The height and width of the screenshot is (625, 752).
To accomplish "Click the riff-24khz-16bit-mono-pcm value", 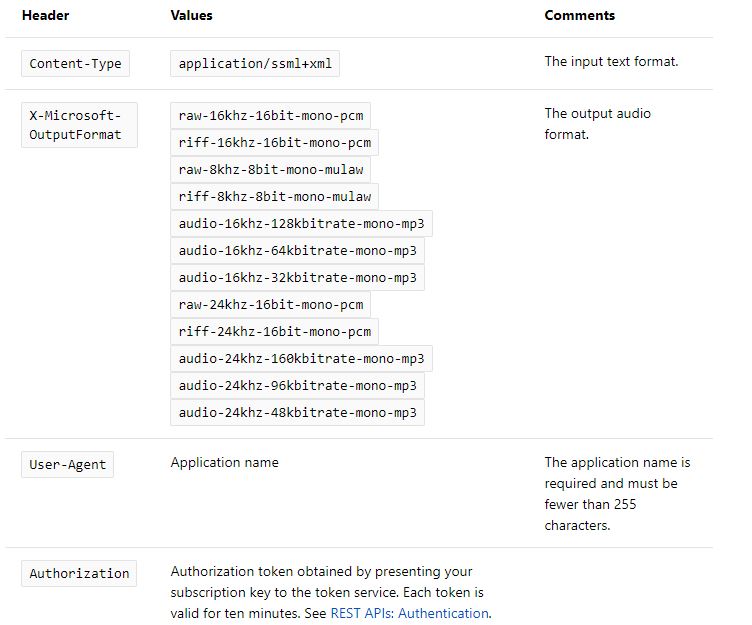I will click(274, 331).
